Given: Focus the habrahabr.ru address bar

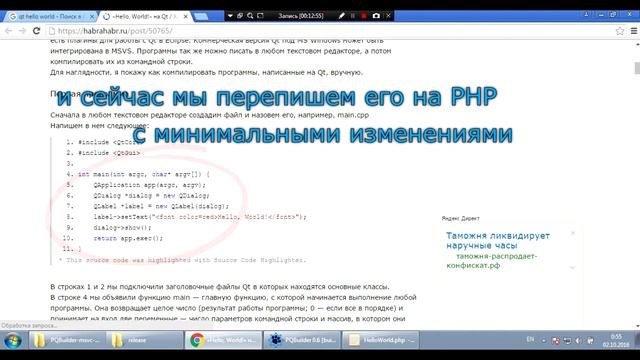Looking at the screenshot, I should pyautogui.click(x=327, y=31).
